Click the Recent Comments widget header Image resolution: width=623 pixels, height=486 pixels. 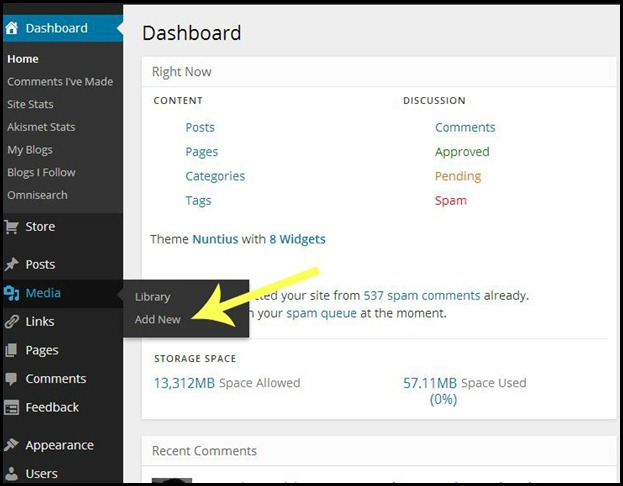pos(379,451)
